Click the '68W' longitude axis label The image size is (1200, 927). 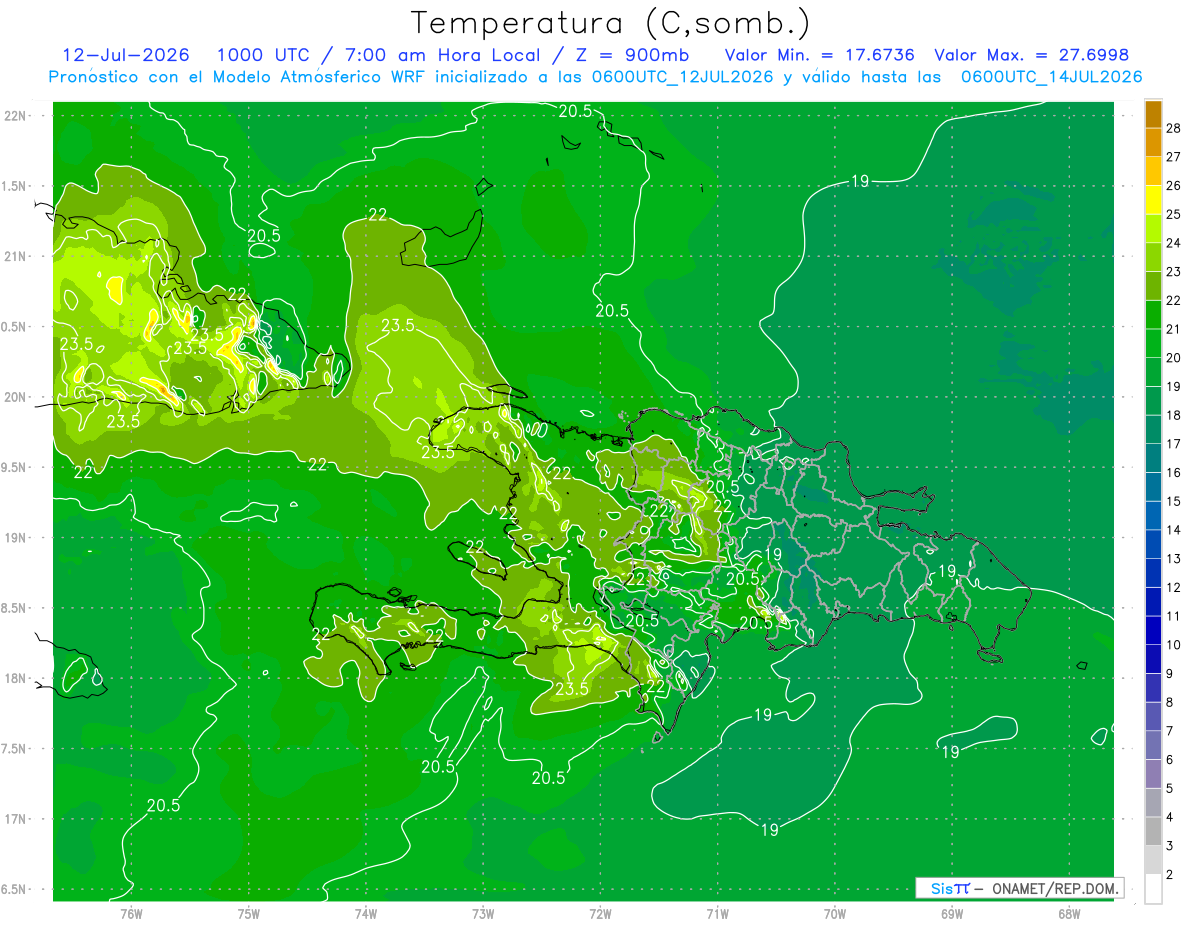1069,913
